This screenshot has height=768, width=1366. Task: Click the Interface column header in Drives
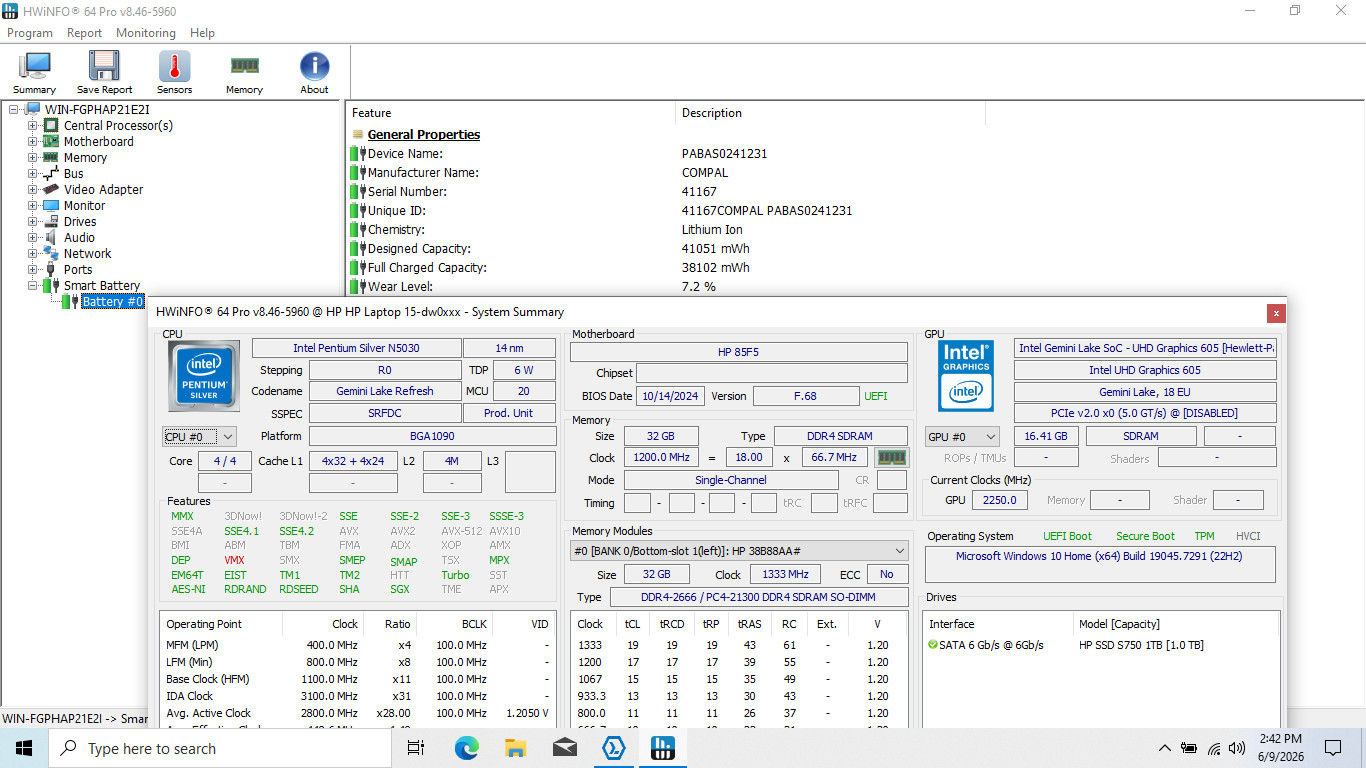click(x=998, y=624)
